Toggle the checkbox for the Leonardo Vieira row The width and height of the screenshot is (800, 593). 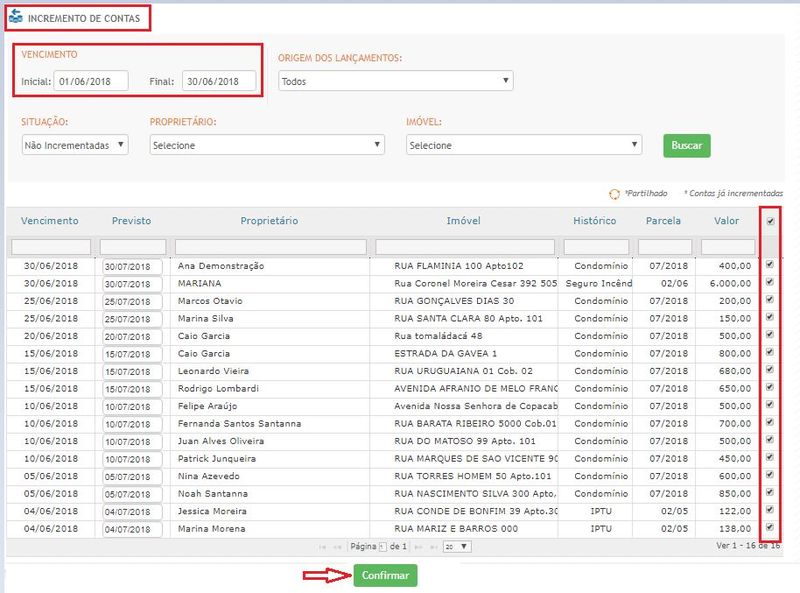pos(769,370)
